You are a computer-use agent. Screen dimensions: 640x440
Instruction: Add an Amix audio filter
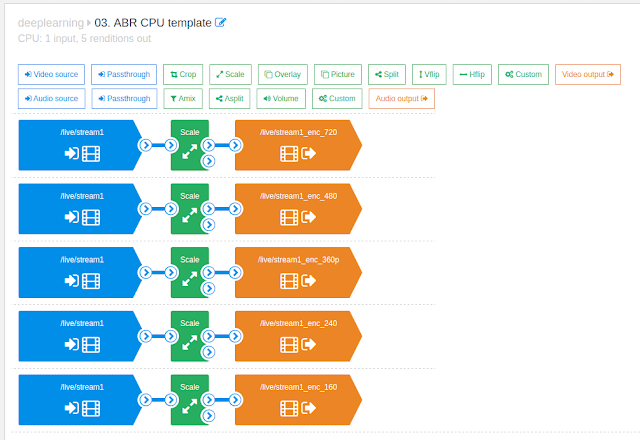point(182,99)
